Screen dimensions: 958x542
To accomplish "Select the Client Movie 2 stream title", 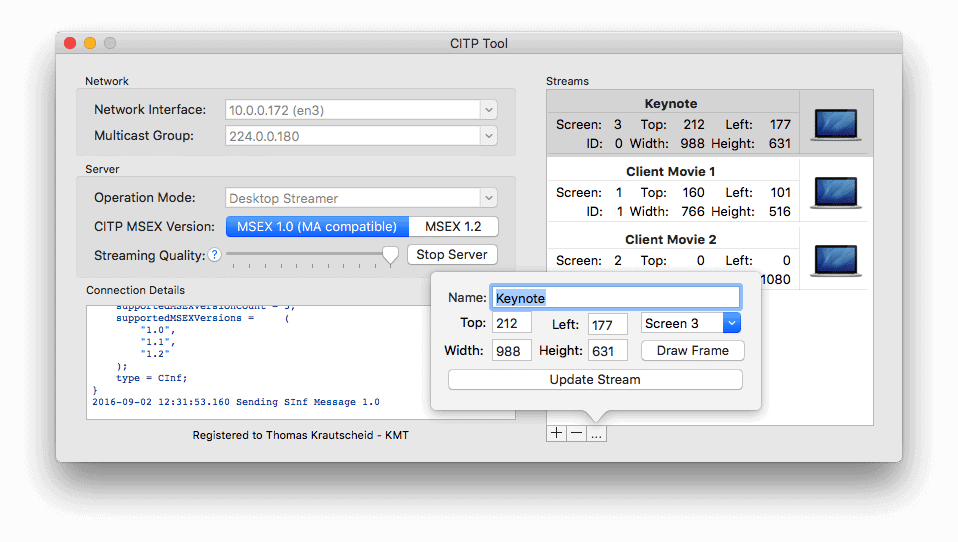I will [670, 240].
